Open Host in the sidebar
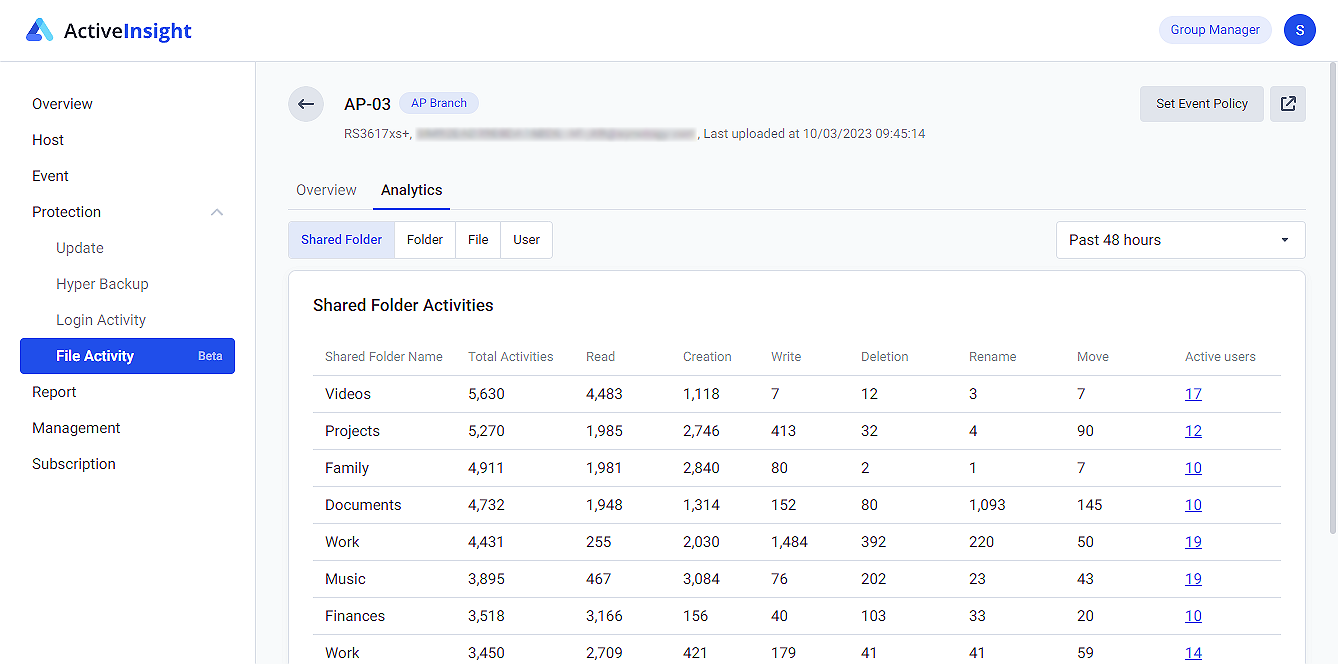1338x664 pixels. pos(48,140)
